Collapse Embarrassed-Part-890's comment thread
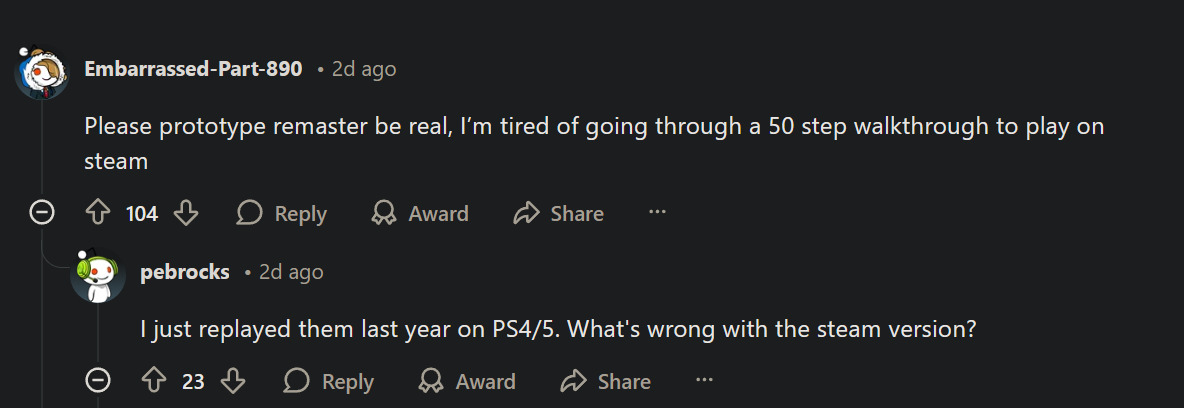Viewport: 1184px width, 408px height. click(x=42, y=213)
